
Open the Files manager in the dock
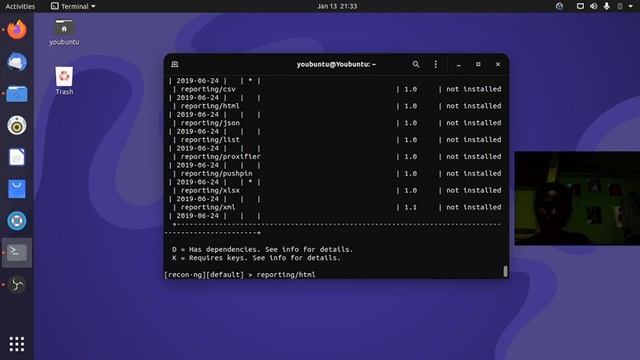17,94
